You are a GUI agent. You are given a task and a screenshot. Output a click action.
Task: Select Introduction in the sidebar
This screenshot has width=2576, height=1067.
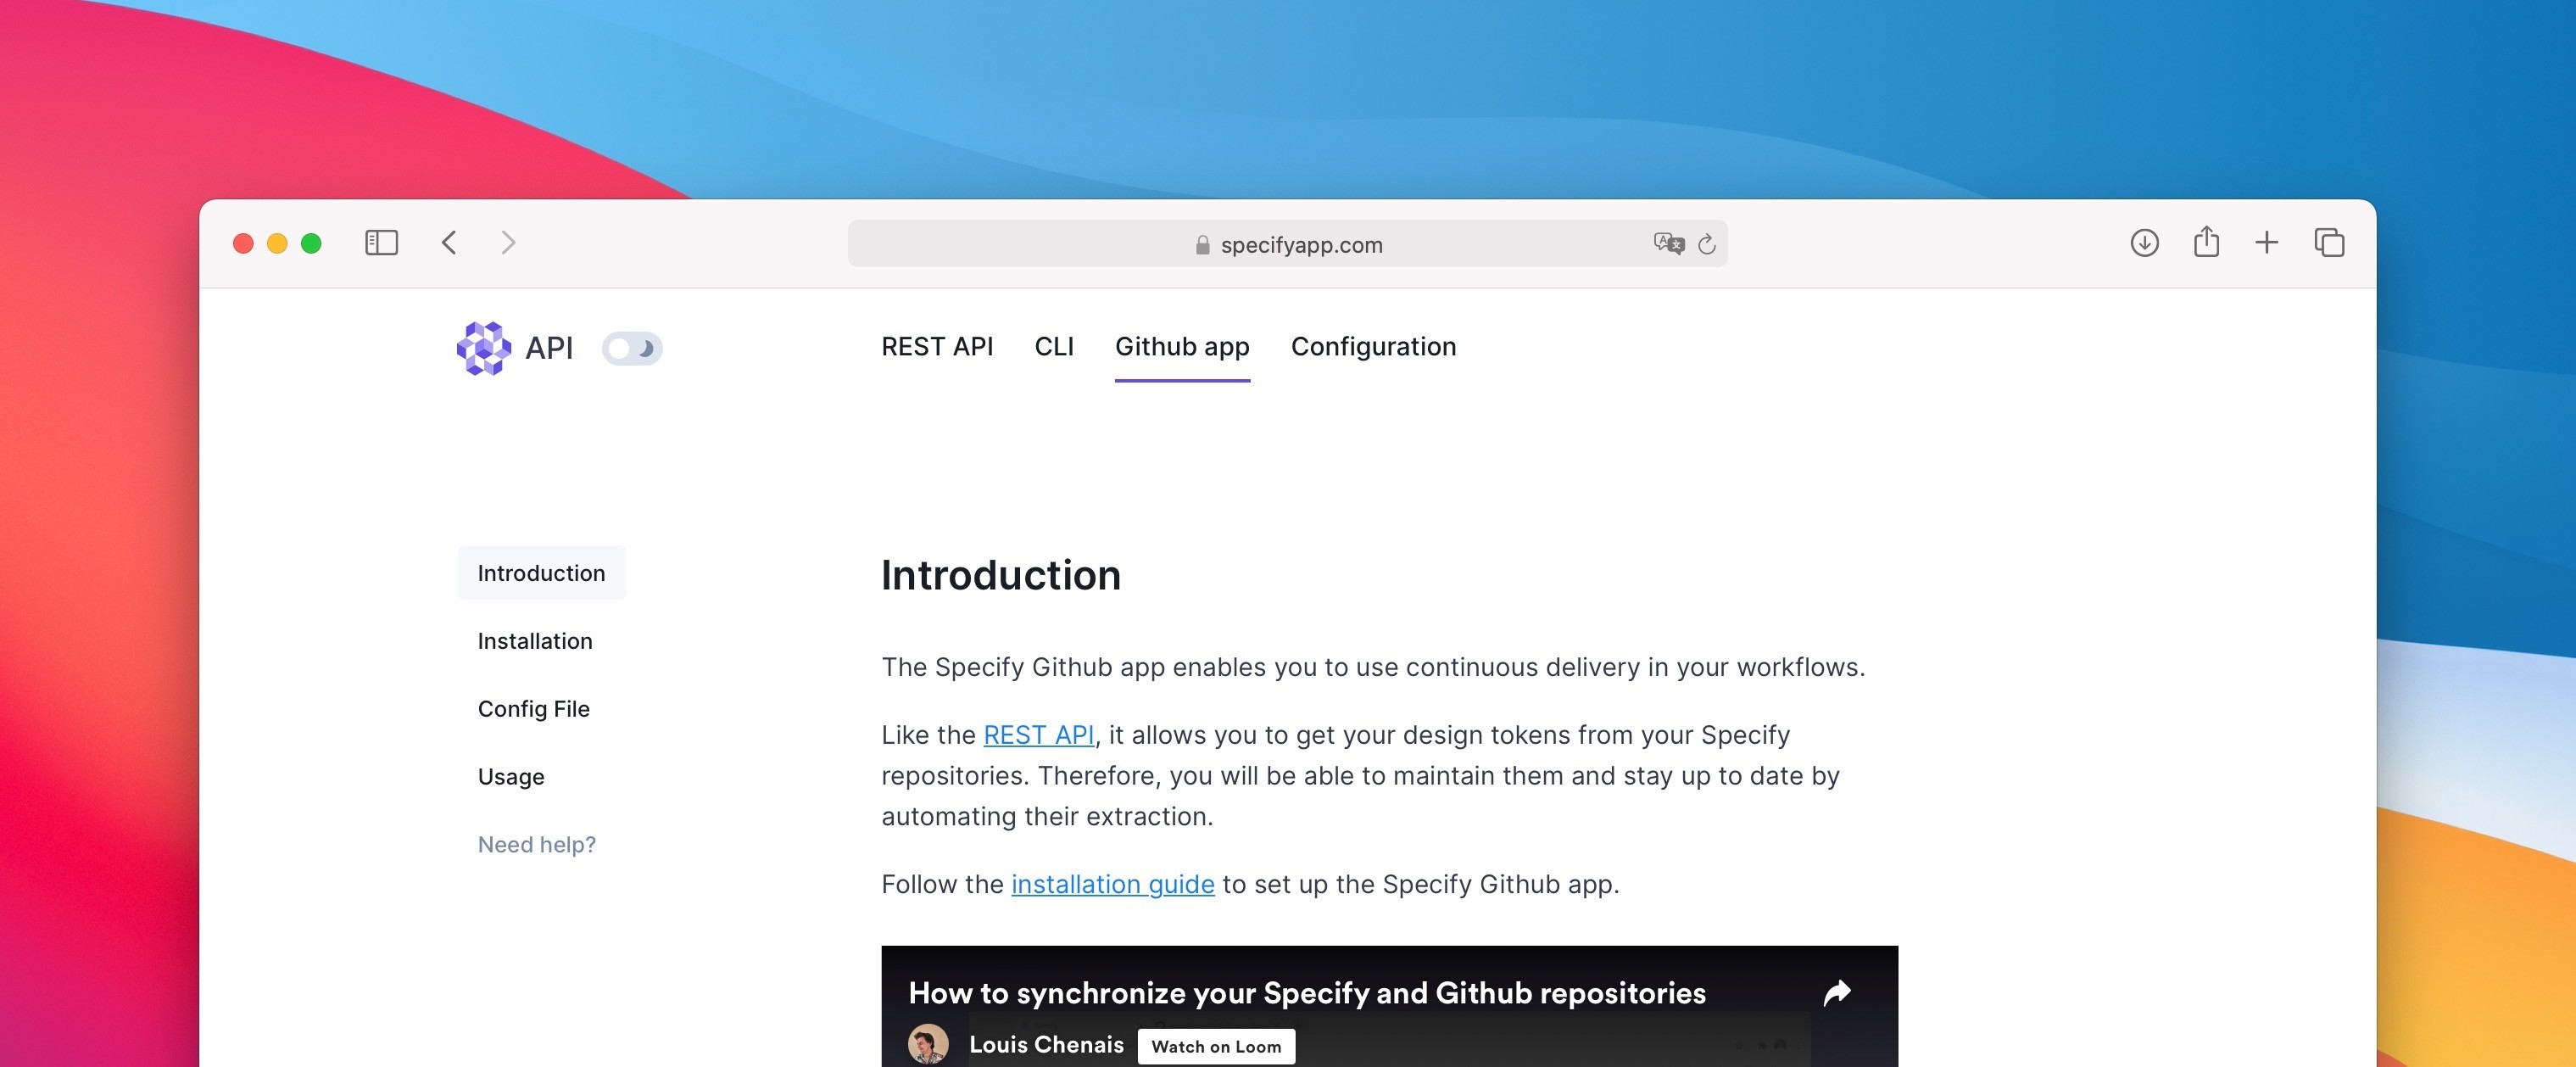[541, 573]
